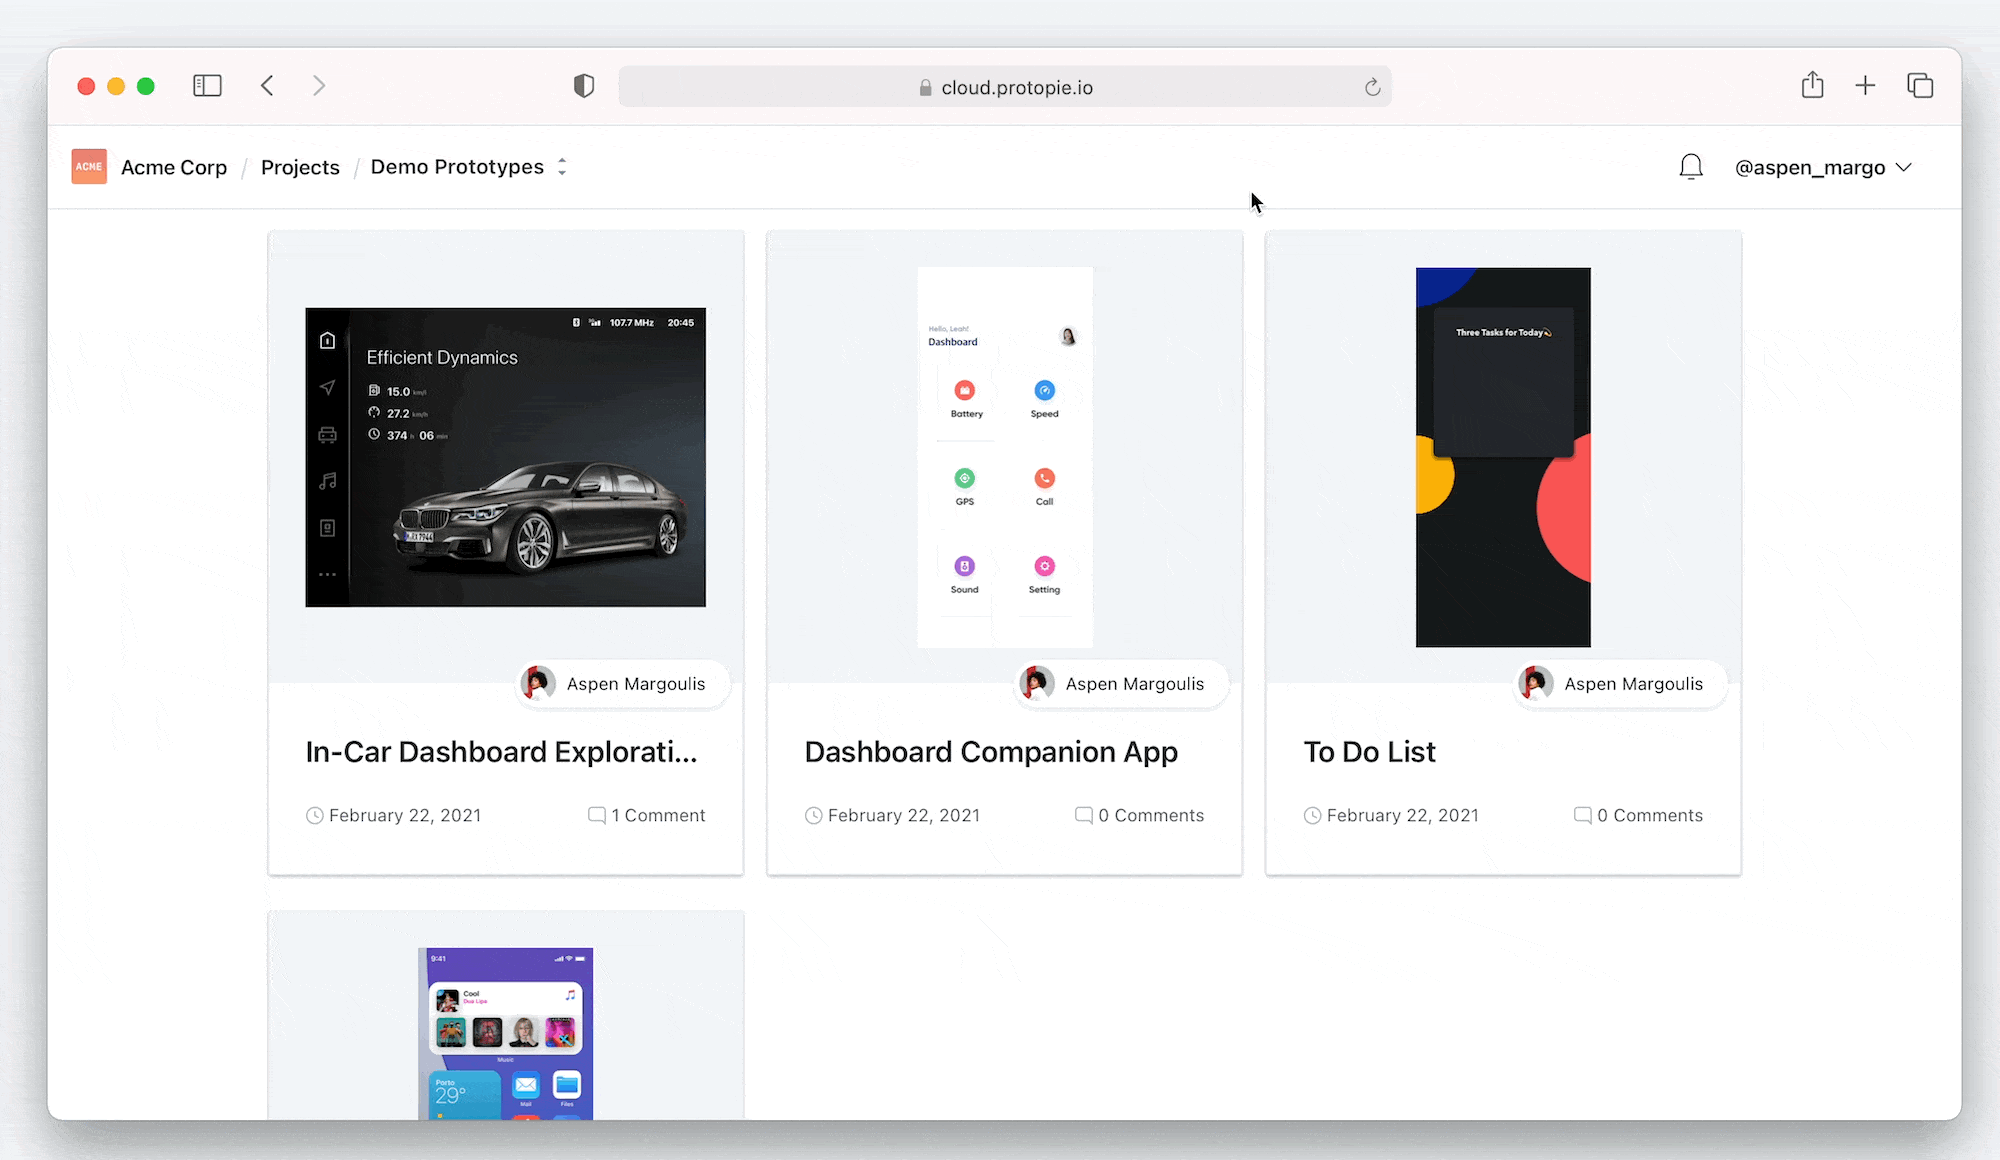Navigate to Projects in the breadcrumb
The width and height of the screenshot is (2000, 1160).
300,168
